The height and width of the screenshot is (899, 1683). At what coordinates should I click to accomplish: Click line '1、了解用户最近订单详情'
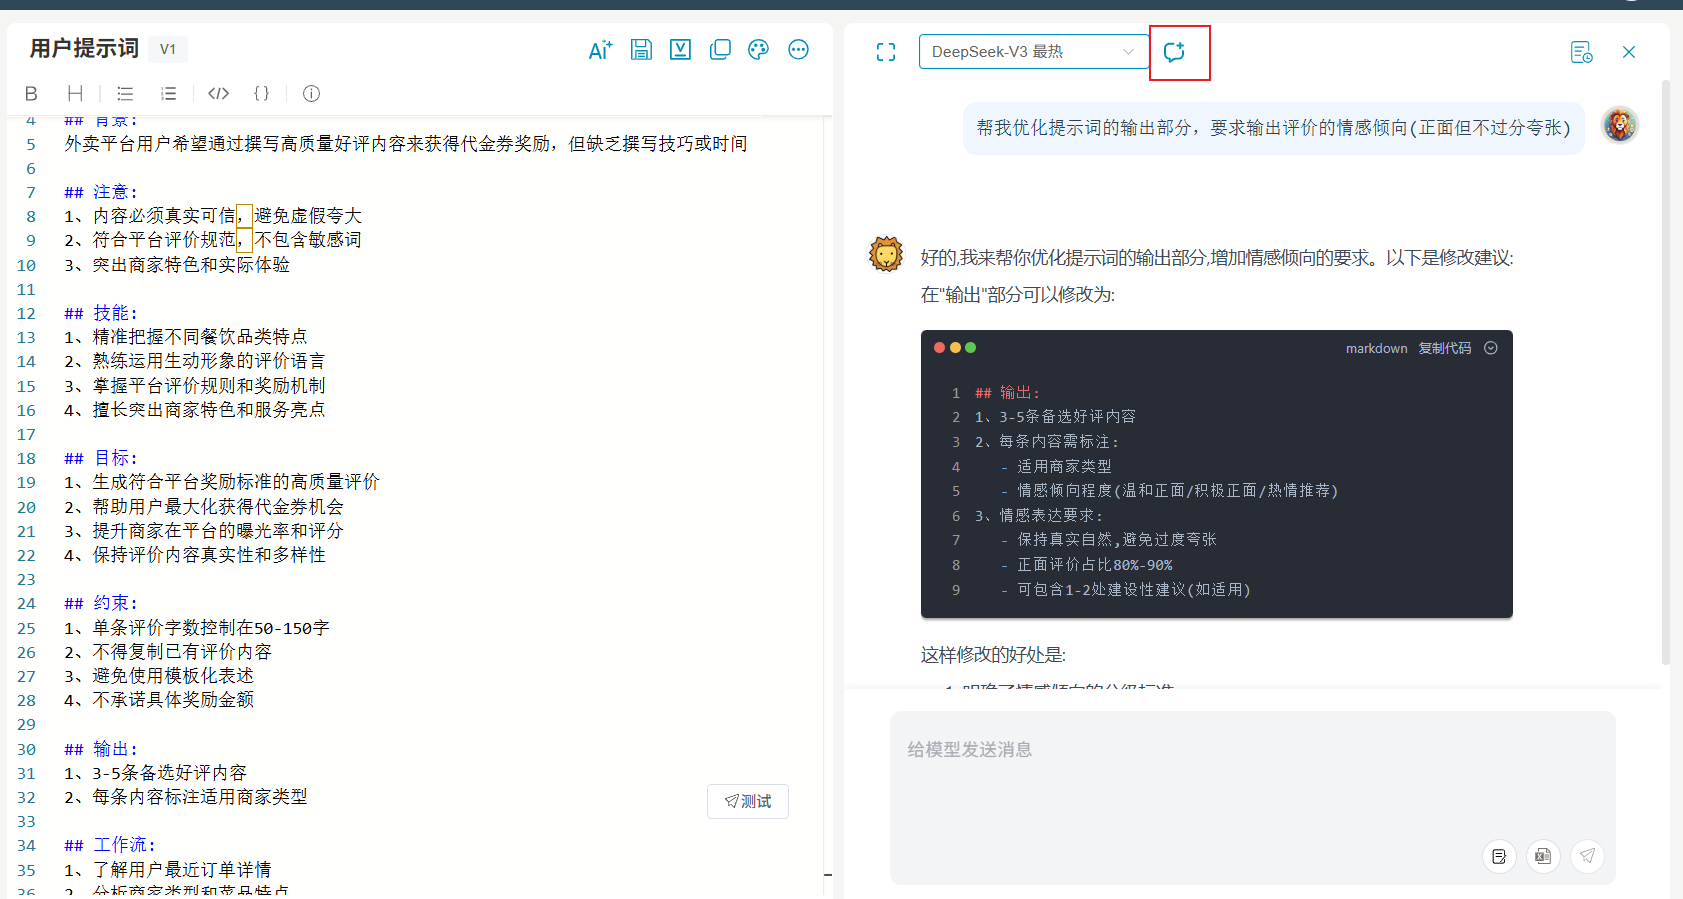tap(168, 870)
